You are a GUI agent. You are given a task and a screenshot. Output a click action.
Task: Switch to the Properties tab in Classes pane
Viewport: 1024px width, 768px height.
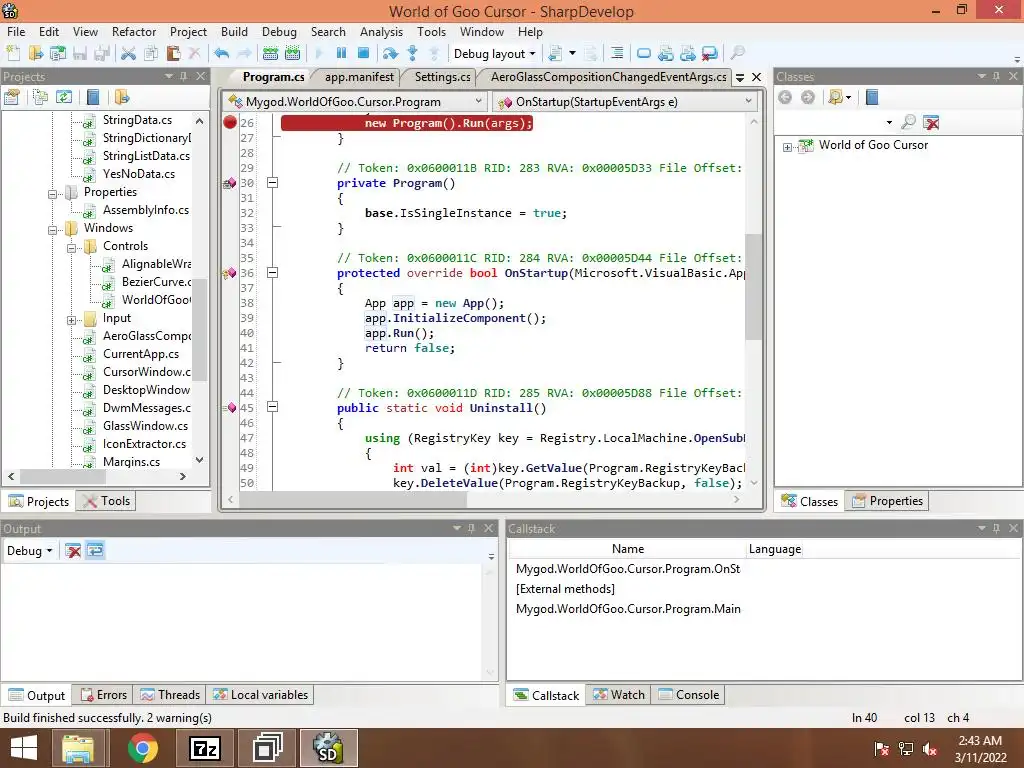click(887, 501)
